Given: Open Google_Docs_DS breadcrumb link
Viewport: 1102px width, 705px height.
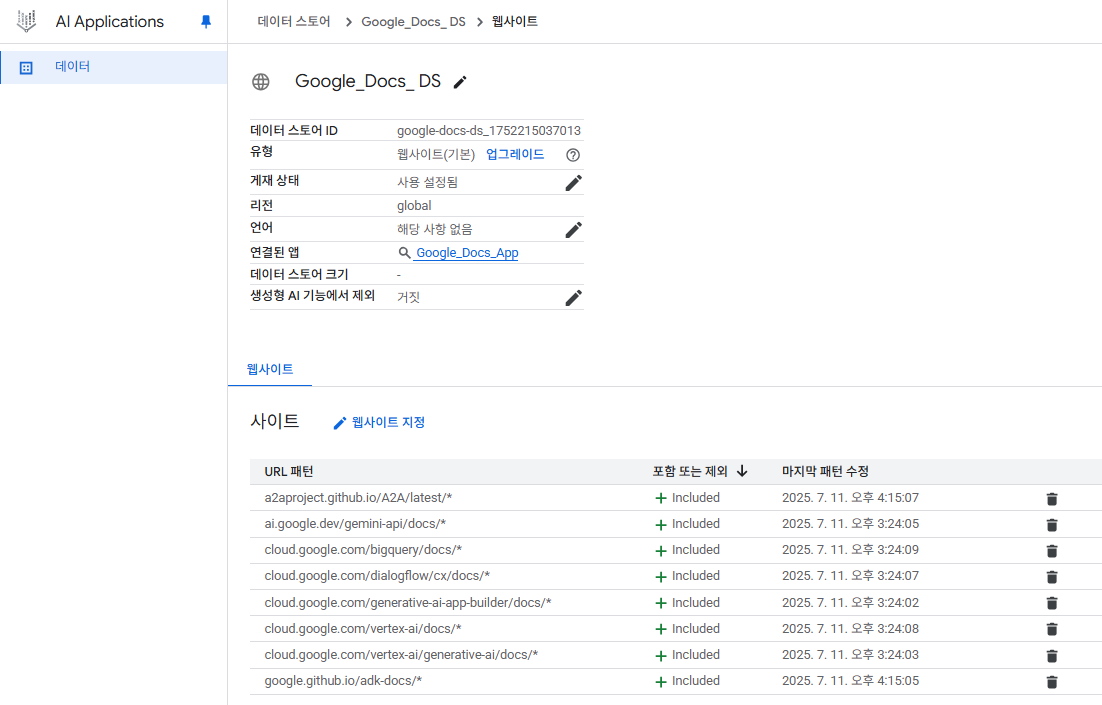Looking at the screenshot, I should (413, 22).
